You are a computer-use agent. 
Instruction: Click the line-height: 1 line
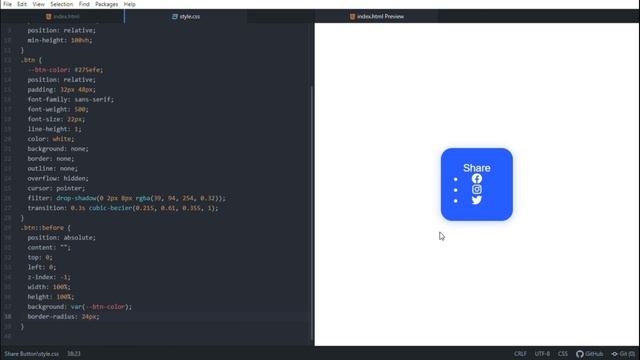click(x=54, y=129)
